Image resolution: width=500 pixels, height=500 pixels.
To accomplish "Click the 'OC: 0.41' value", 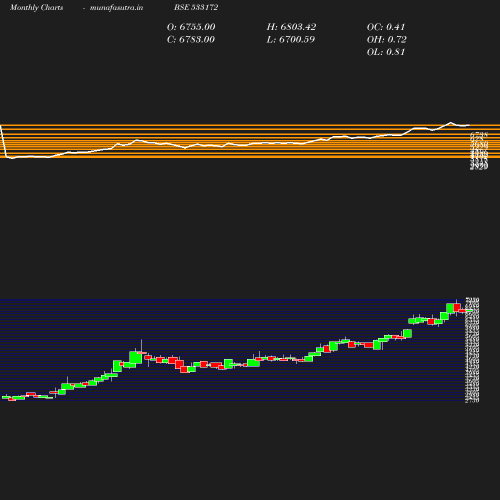I will (x=386, y=27).
